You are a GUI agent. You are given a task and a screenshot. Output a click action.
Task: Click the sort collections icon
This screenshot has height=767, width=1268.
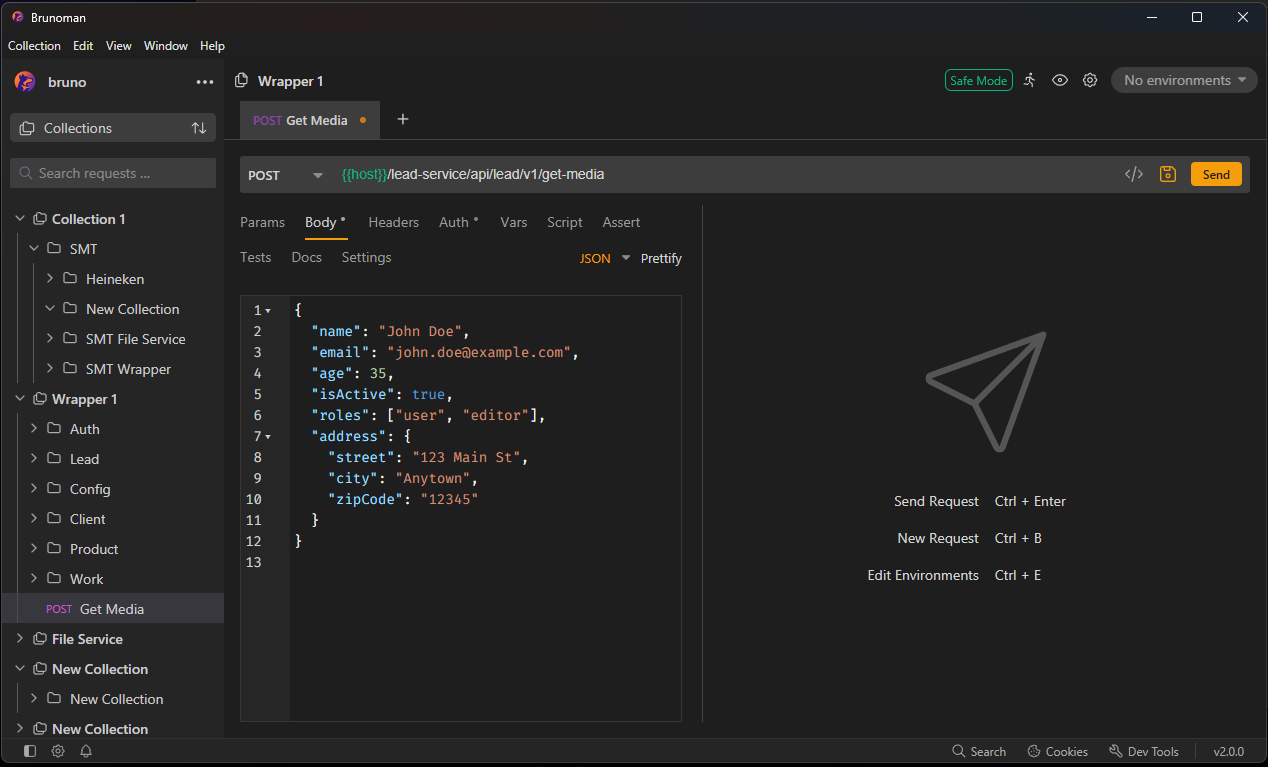199,128
